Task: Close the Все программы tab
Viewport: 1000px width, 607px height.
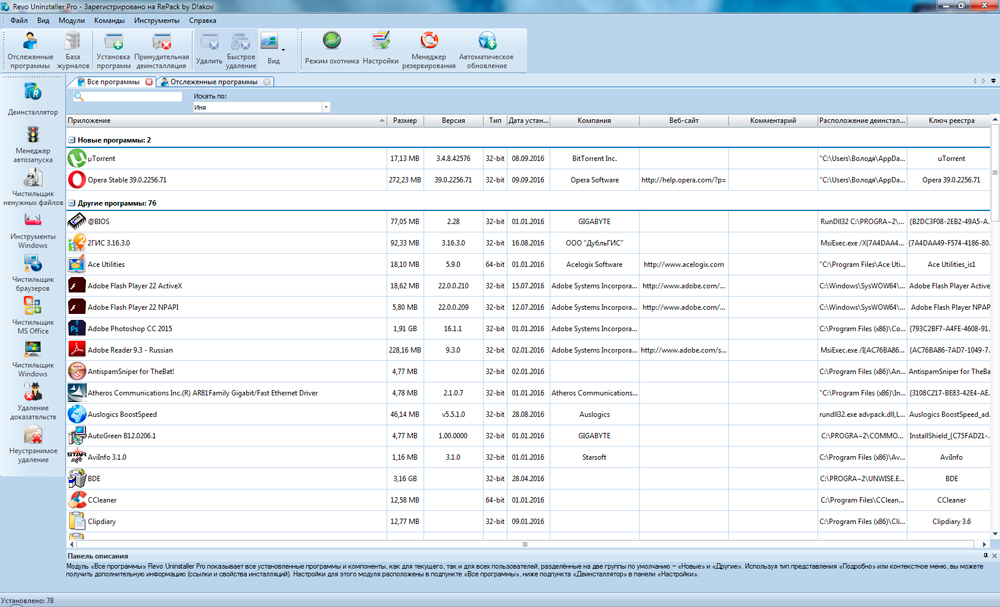Action: pyautogui.click(x=149, y=82)
